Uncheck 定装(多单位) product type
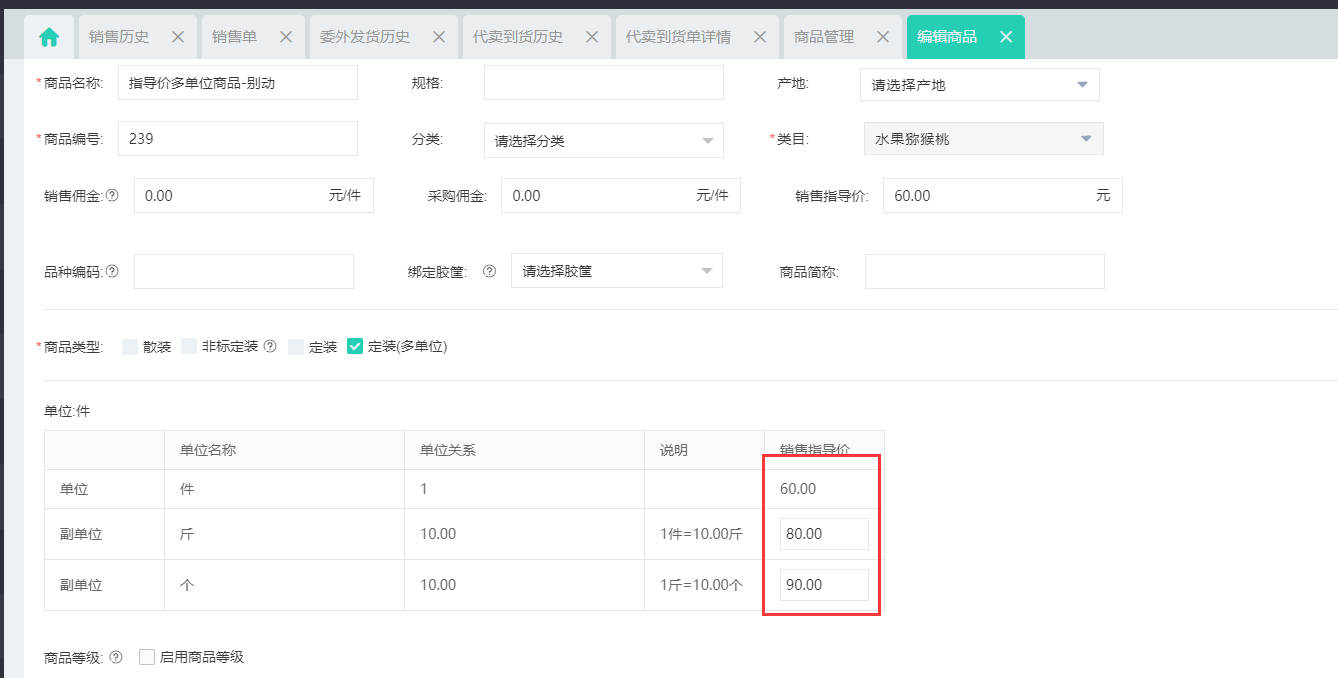1338x678 pixels. (x=355, y=347)
